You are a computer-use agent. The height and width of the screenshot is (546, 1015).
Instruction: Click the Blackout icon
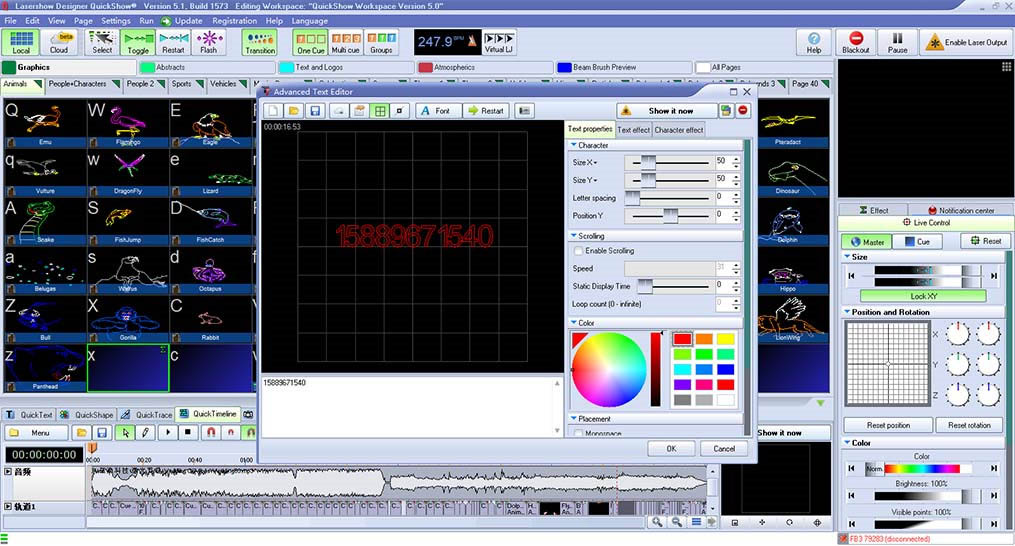pos(856,43)
